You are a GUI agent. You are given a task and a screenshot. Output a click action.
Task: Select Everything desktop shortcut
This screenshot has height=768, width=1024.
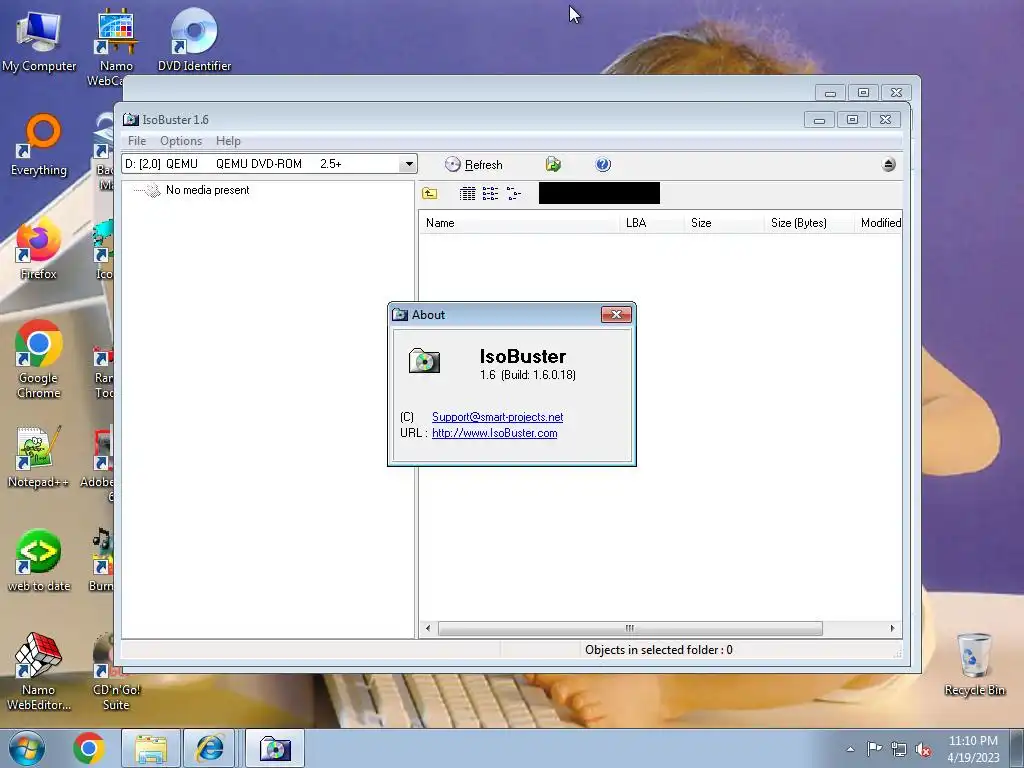pyautogui.click(x=39, y=145)
